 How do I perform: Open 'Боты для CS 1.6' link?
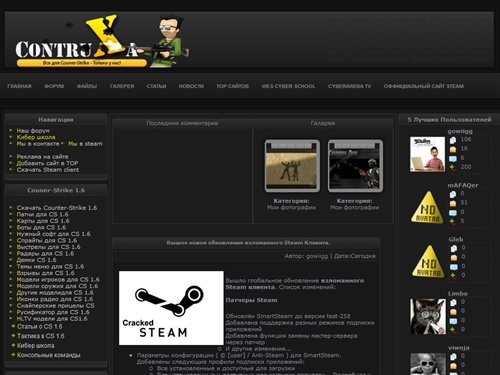41,227
